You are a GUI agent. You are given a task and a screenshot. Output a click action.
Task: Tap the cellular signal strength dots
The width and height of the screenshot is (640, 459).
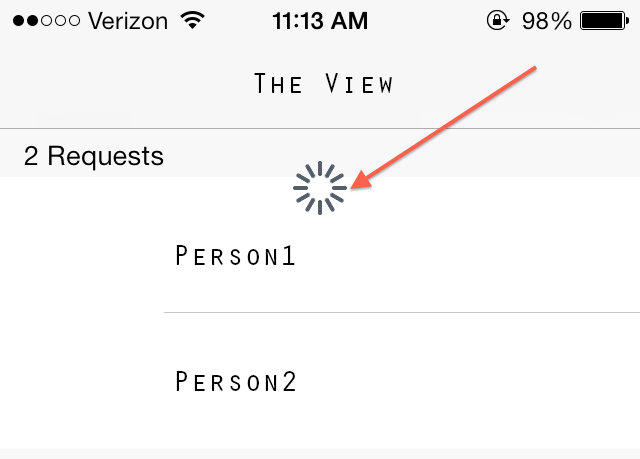pos(46,20)
